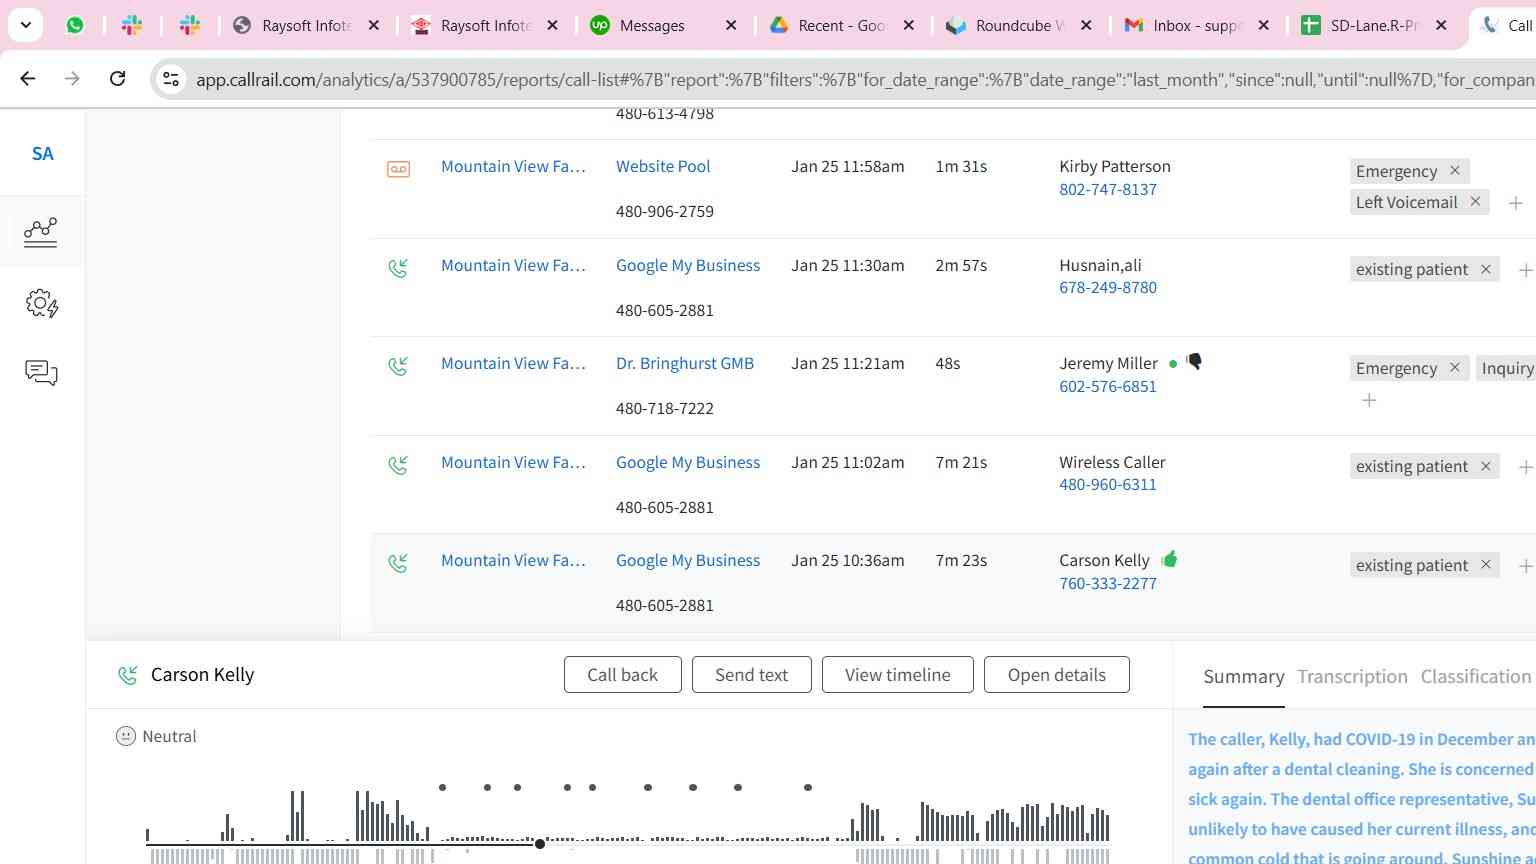Screen dimensions: 1536x864
Task: Add a tag to Jeremy Miller call
Action: point(1369,400)
